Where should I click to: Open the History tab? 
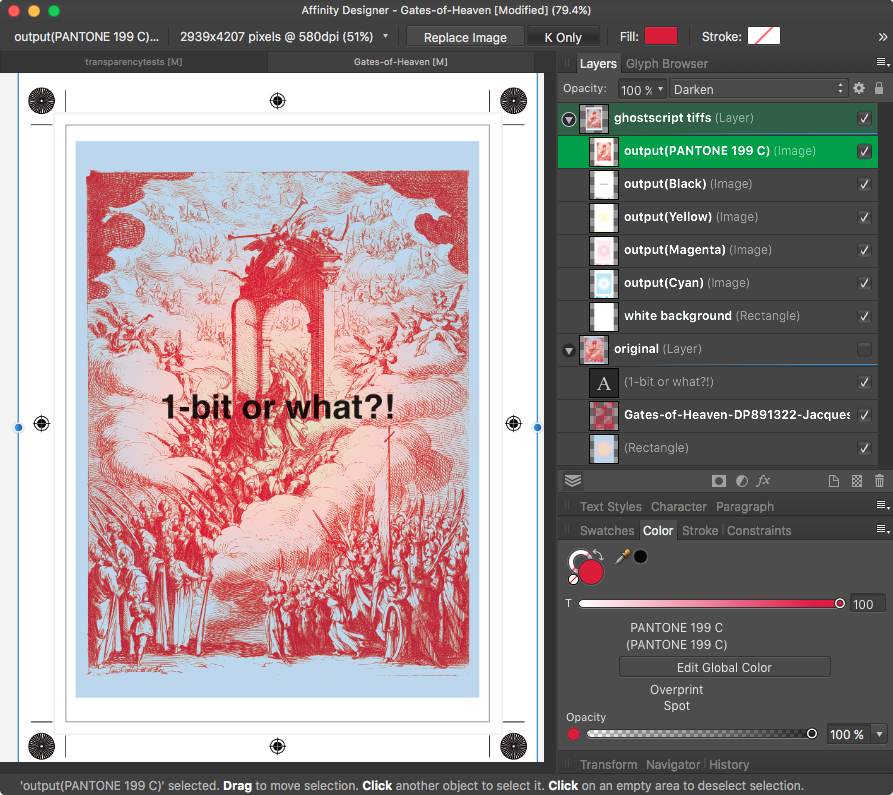pos(729,765)
